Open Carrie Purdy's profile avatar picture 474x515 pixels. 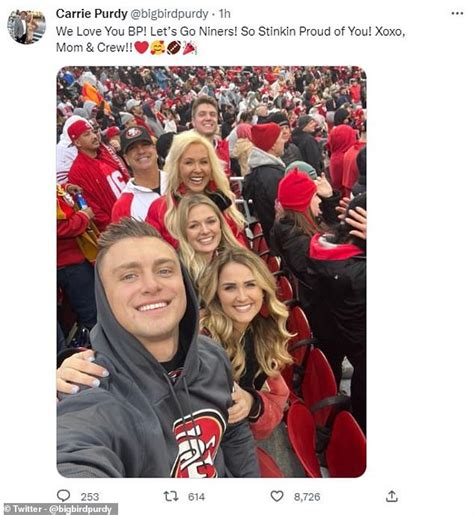click(27, 27)
